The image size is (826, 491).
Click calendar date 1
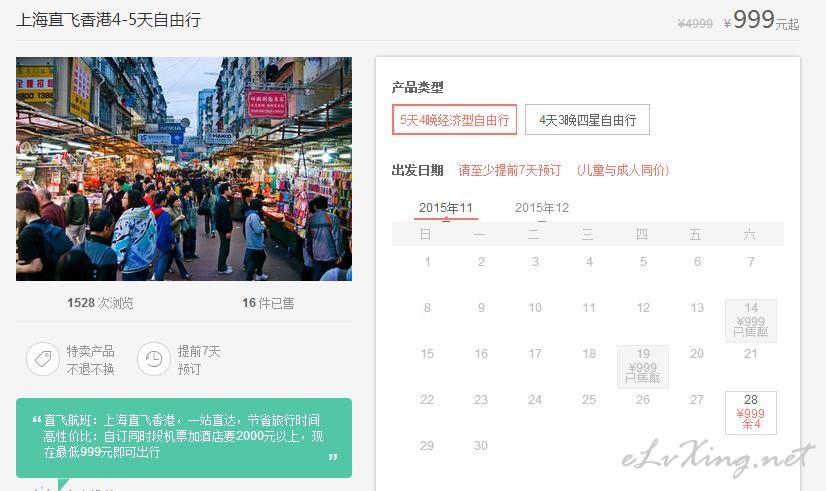pyautogui.click(x=428, y=262)
